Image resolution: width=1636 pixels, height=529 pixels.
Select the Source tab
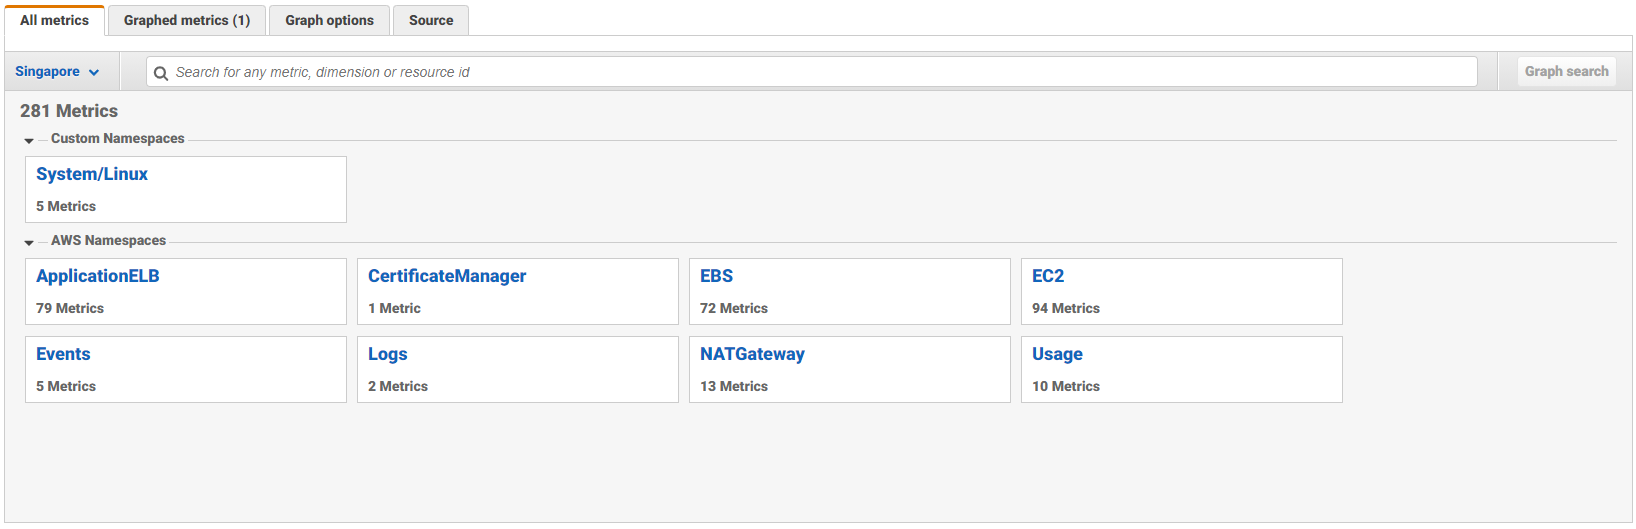pos(431,20)
